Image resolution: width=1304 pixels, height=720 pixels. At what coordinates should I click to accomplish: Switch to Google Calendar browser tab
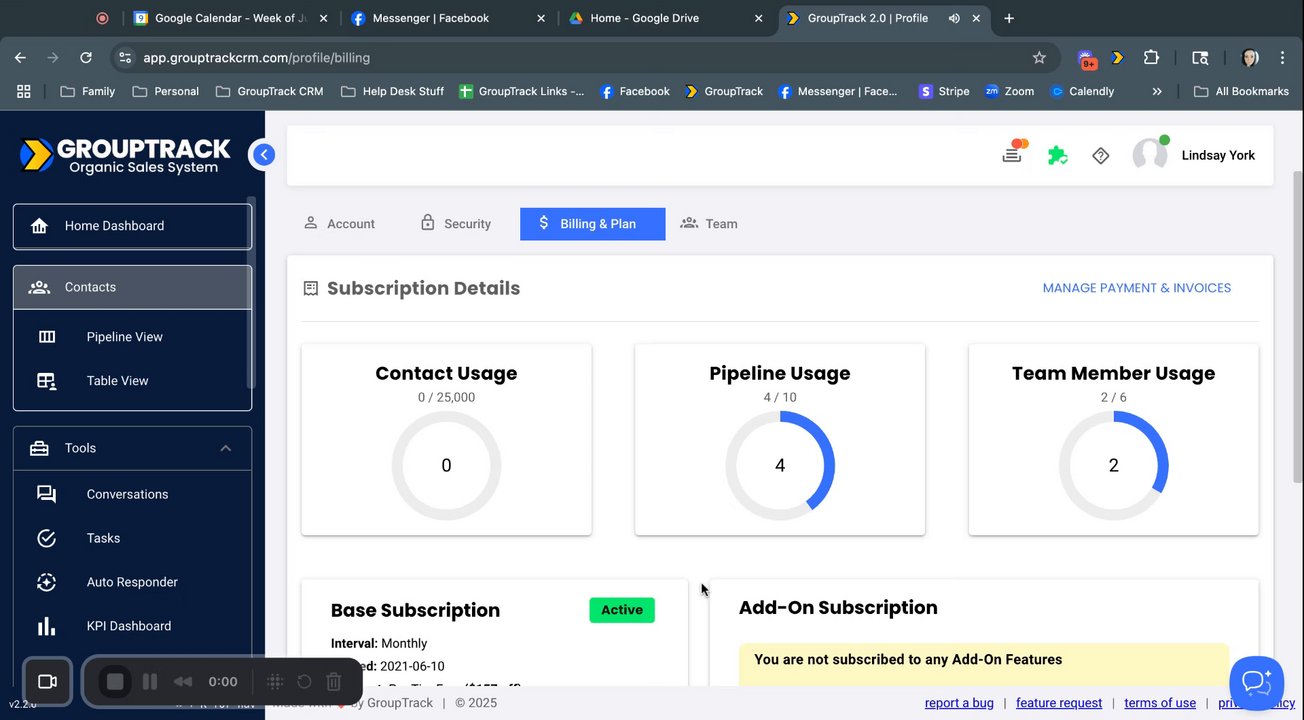coord(232,18)
